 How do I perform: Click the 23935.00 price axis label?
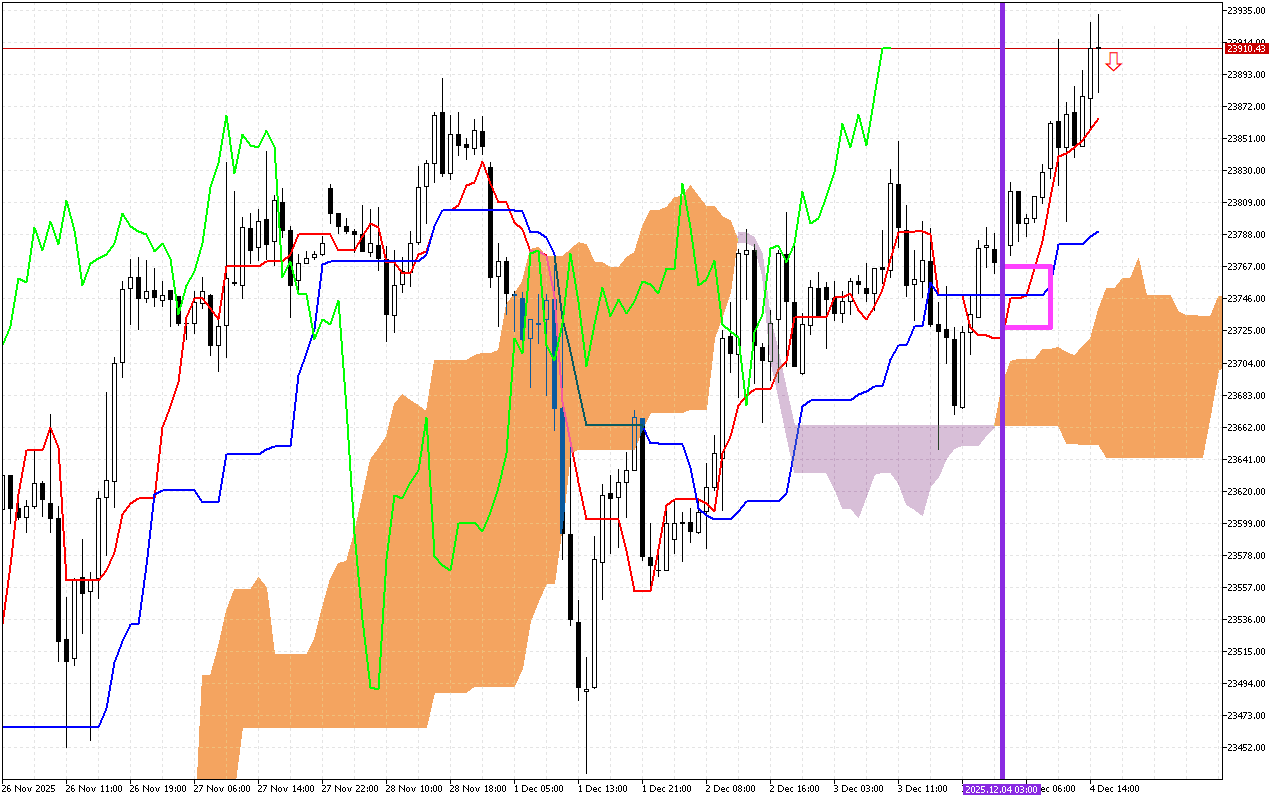coord(1246,10)
